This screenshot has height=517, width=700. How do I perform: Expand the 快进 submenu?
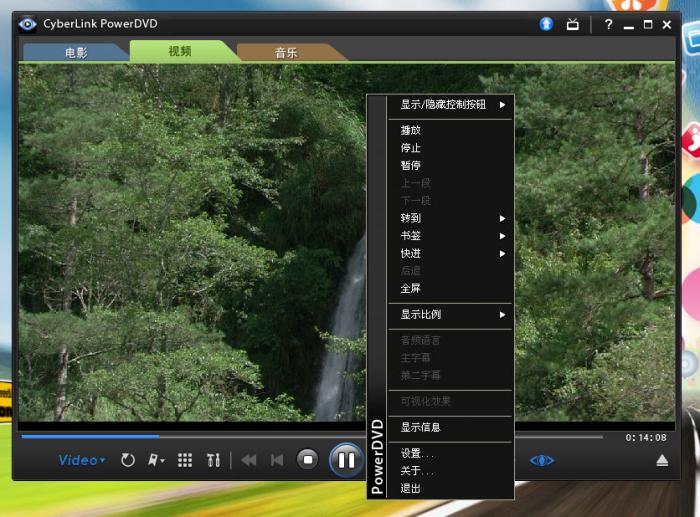(451, 253)
